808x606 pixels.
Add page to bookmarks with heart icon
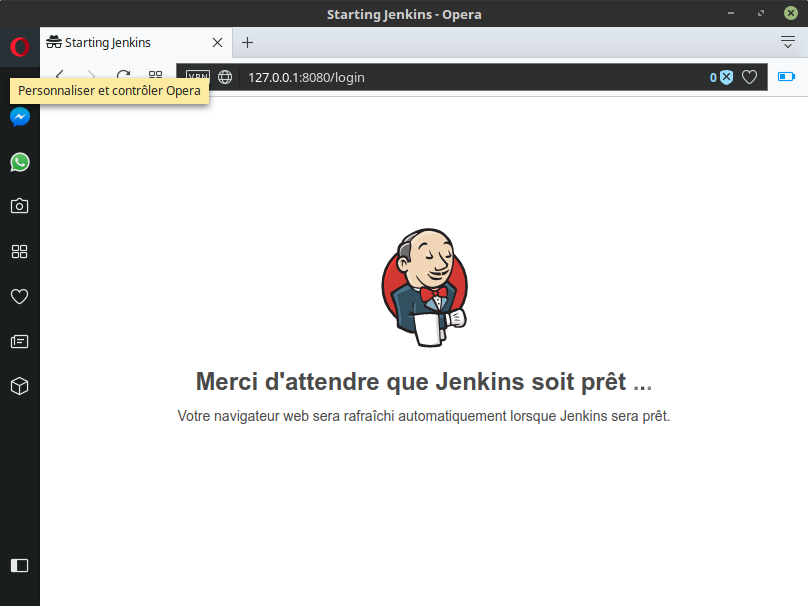pos(749,77)
